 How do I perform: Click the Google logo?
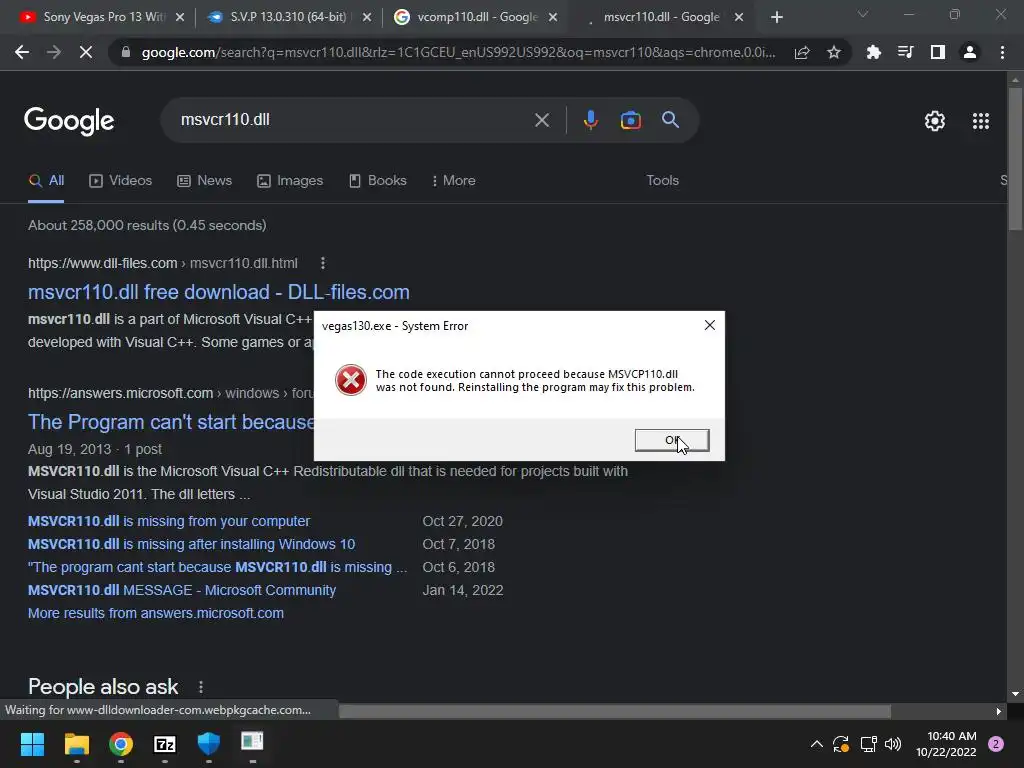[x=69, y=121]
